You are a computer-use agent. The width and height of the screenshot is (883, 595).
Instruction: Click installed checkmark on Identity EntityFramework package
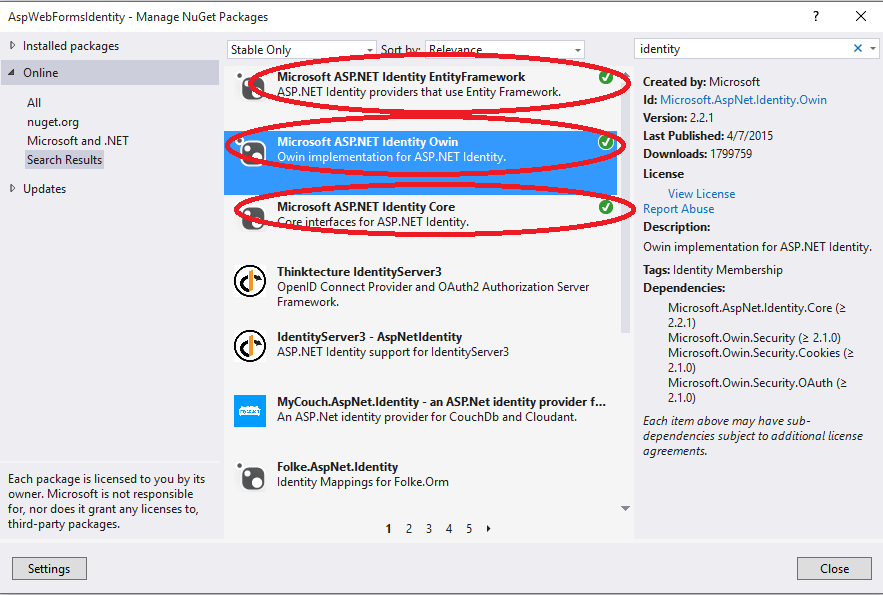pos(606,77)
